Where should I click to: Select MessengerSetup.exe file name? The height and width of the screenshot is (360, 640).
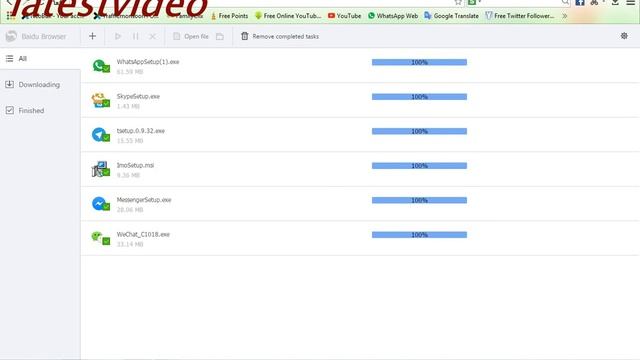tap(144, 200)
